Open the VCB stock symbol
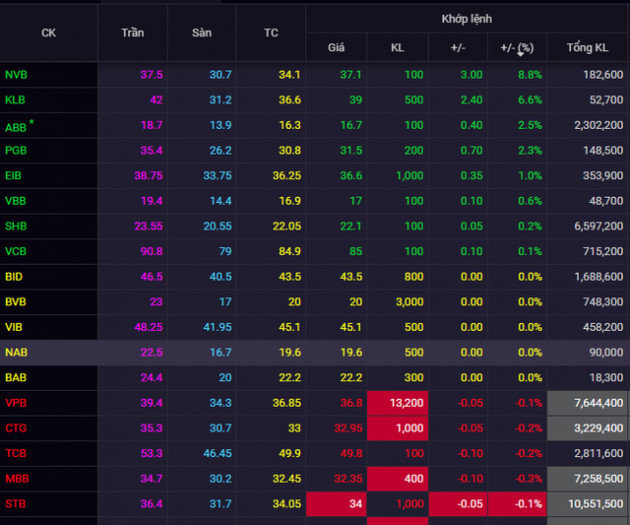630x525 pixels. [x=16, y=251]
